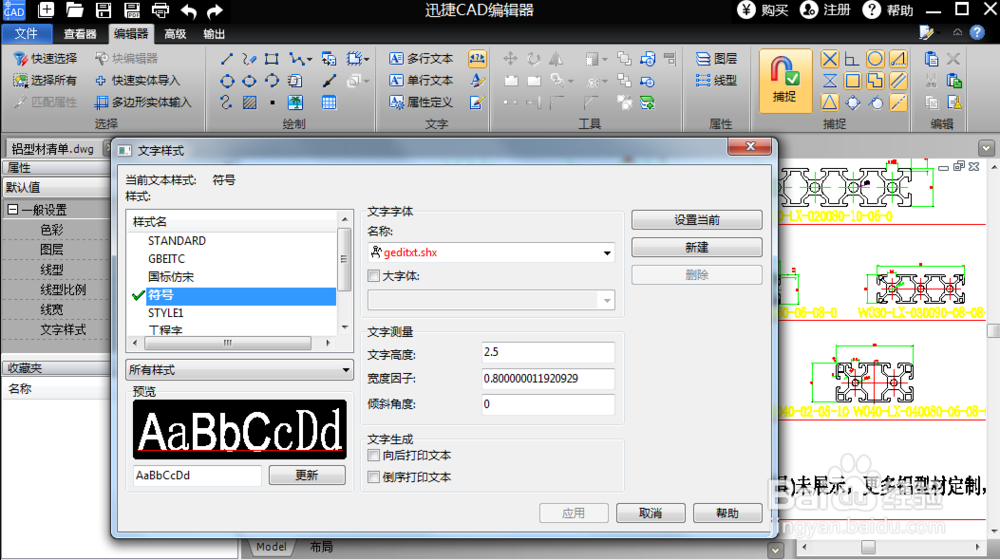The image size is (1000, 560).
Task: Insert a table with the grid icon
Action: click(329, 102)
